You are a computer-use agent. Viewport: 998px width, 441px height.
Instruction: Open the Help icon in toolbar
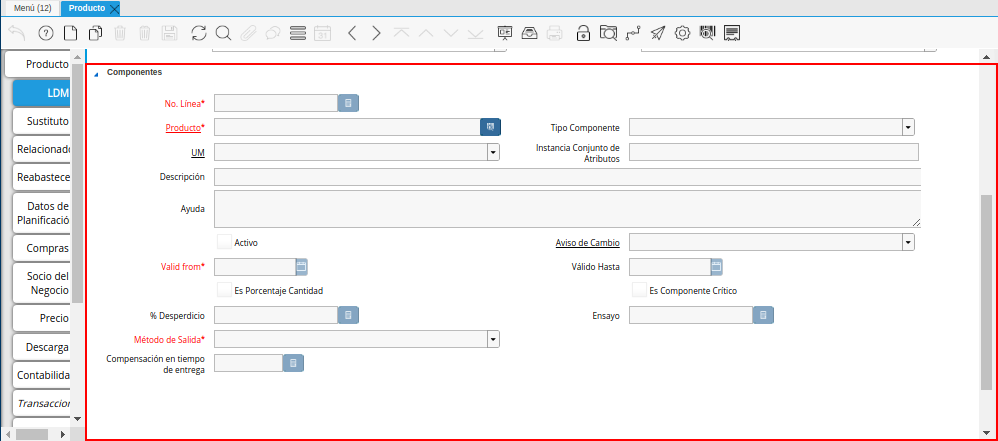pyautogui.click(x=46, y=33)
